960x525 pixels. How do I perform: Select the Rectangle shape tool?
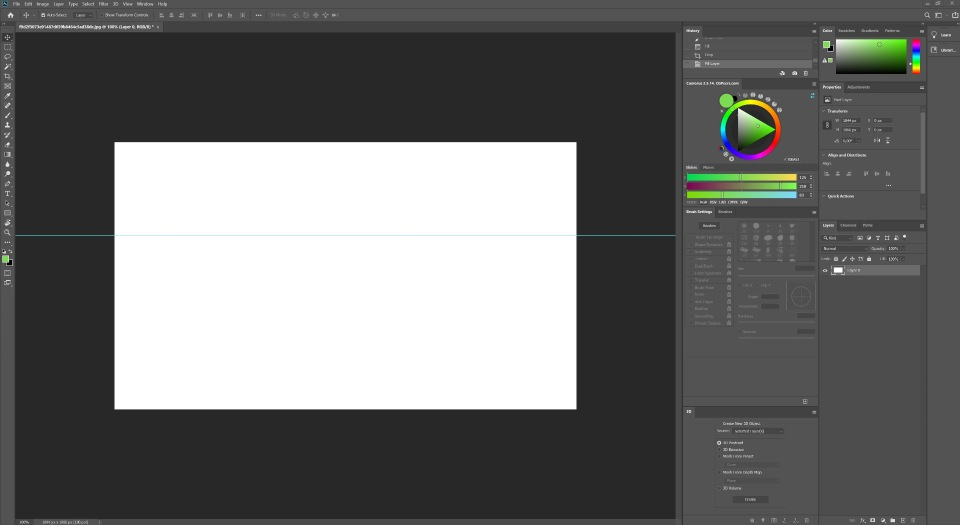point(7,214)
